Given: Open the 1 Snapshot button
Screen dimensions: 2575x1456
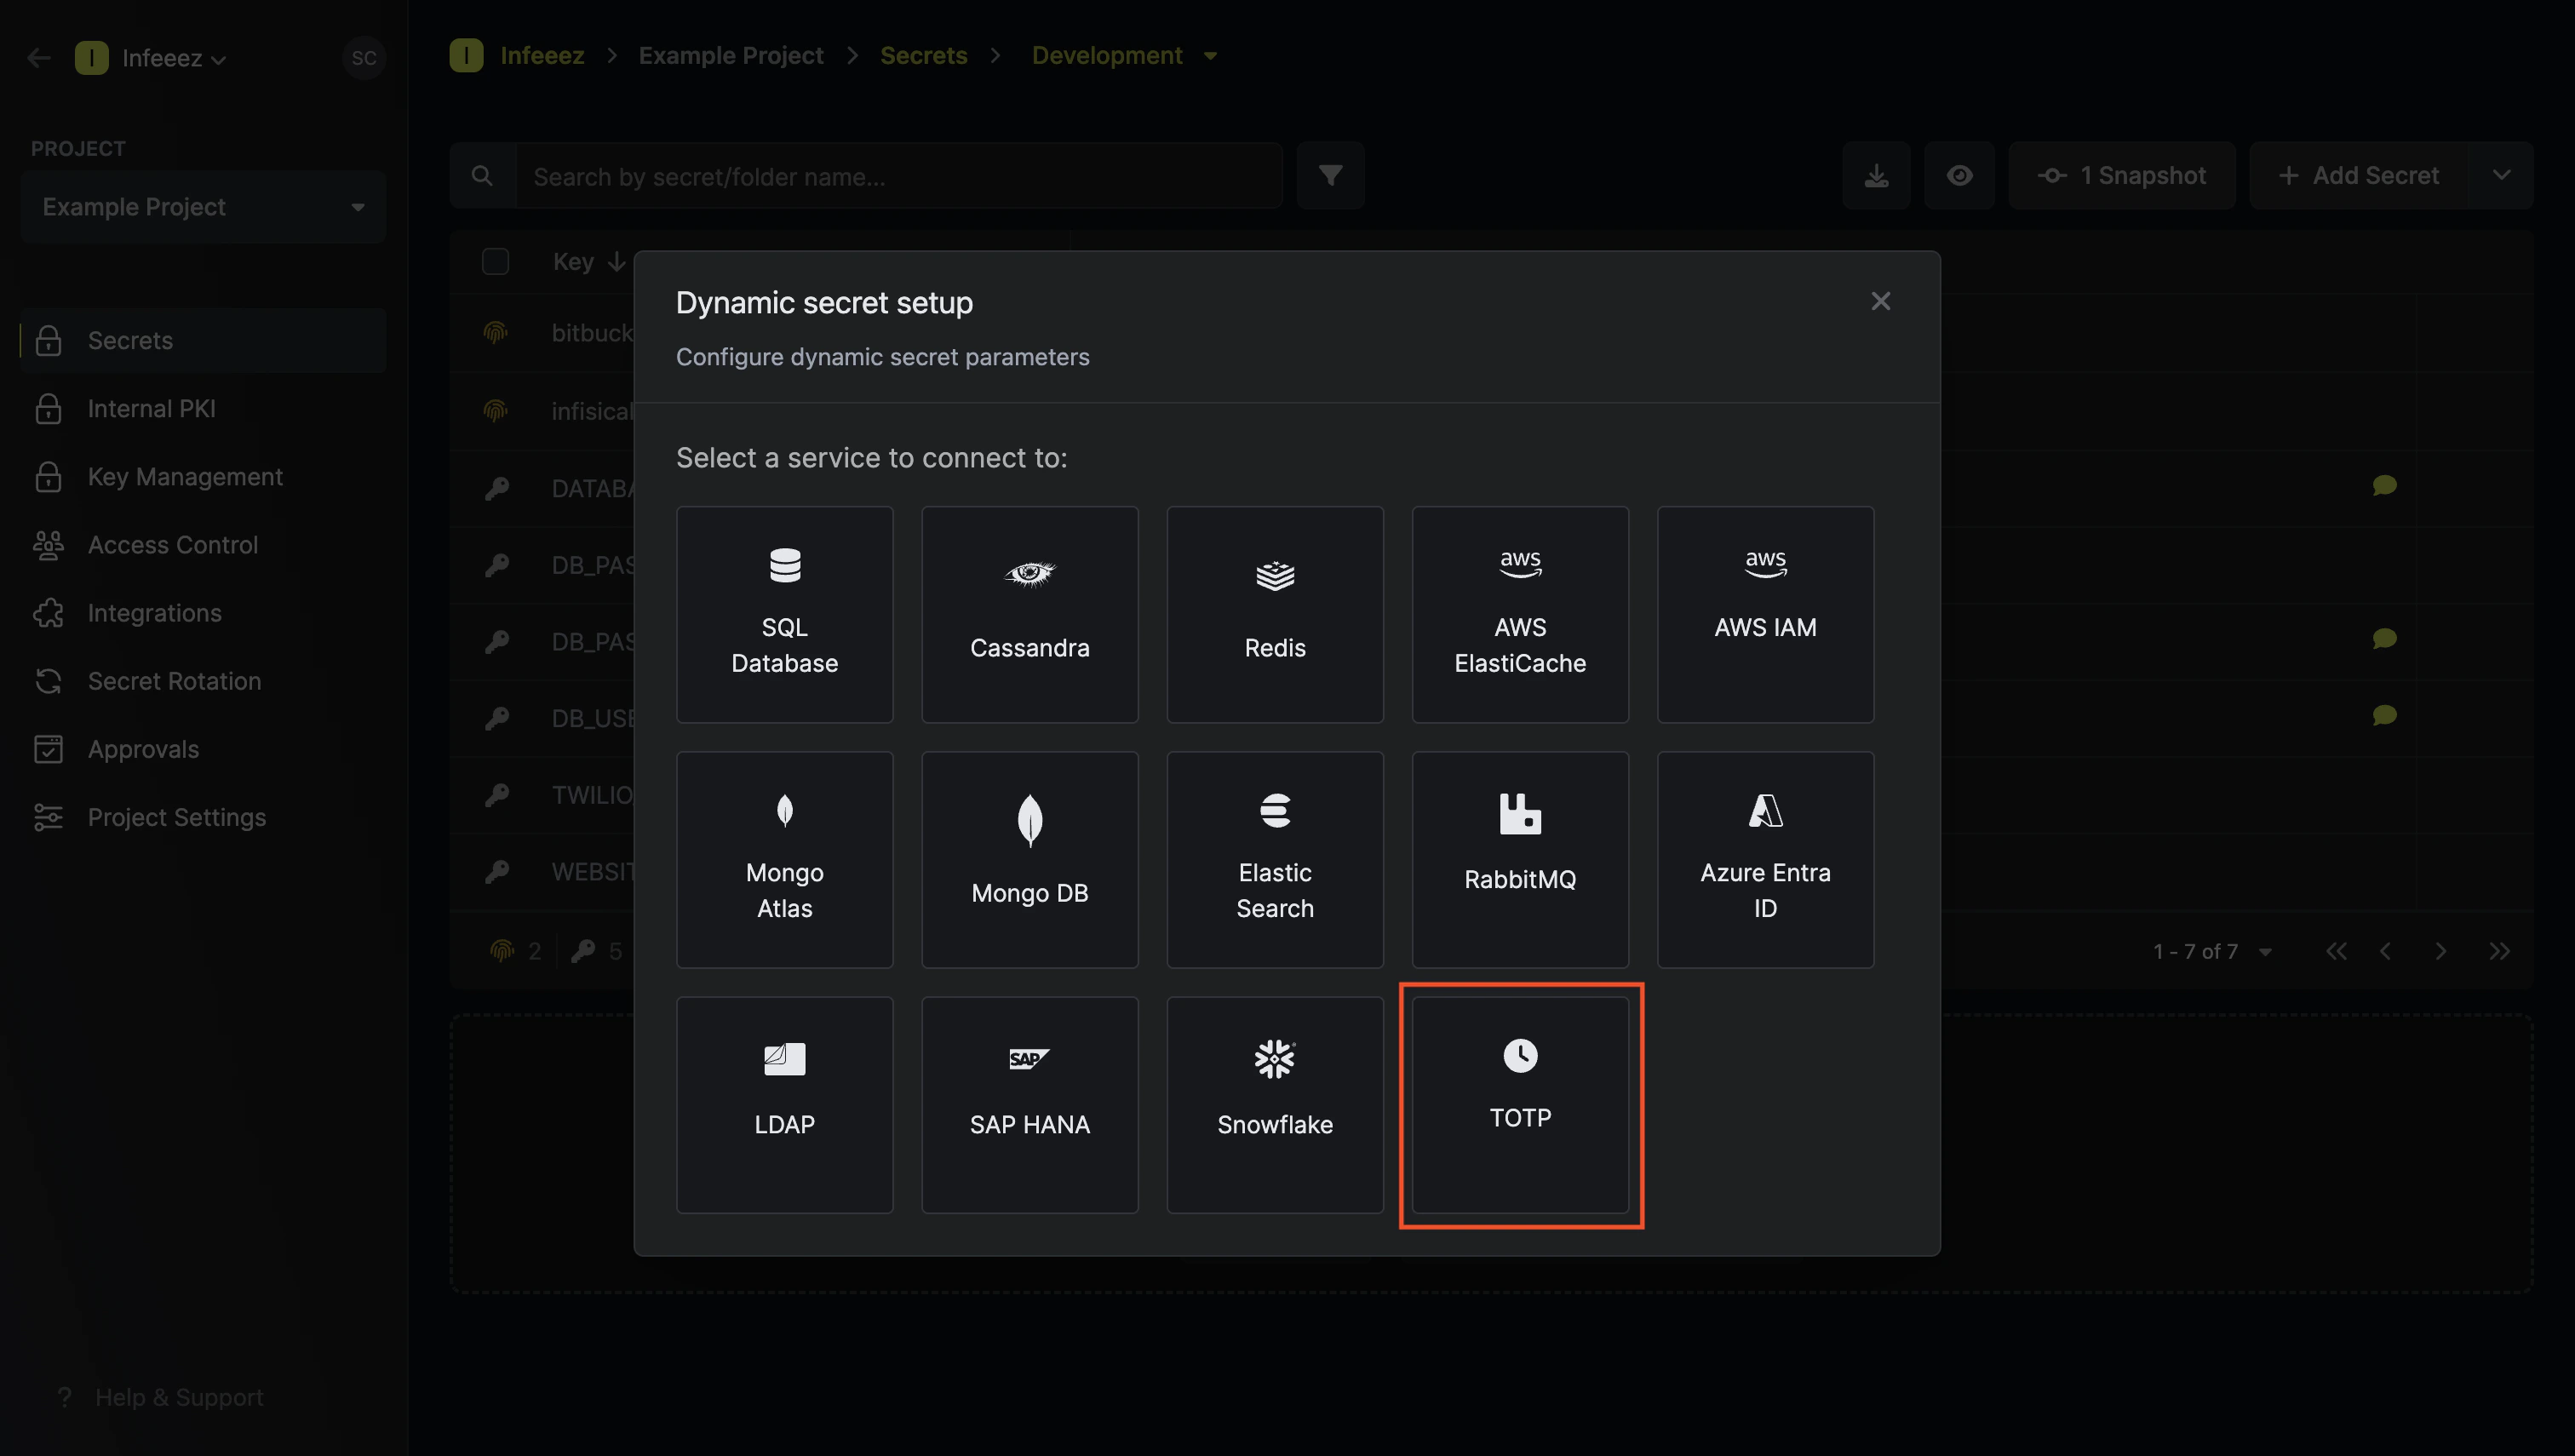Looking at the screenshot, I should tap(2122, 175).
